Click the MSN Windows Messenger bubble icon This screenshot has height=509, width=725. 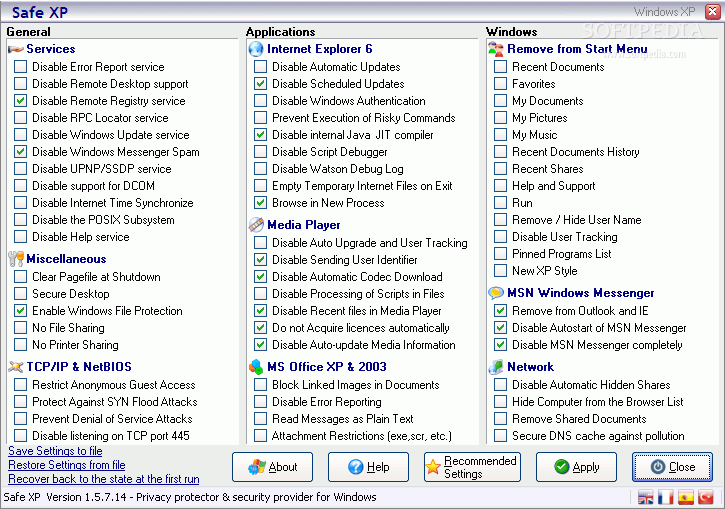(x=496, y=293)
